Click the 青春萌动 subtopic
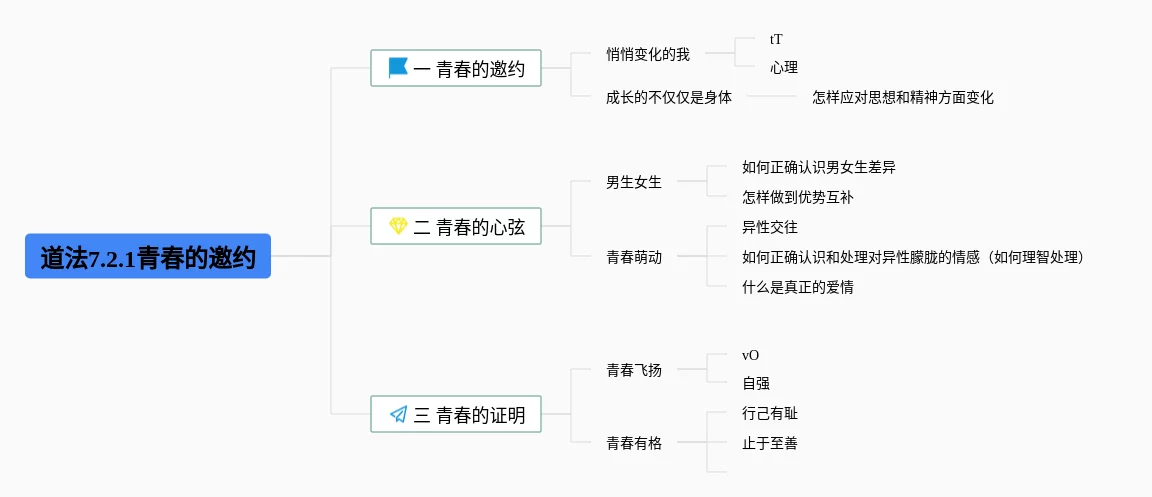Screen dimensions: 1152x497 pos(634,257)
